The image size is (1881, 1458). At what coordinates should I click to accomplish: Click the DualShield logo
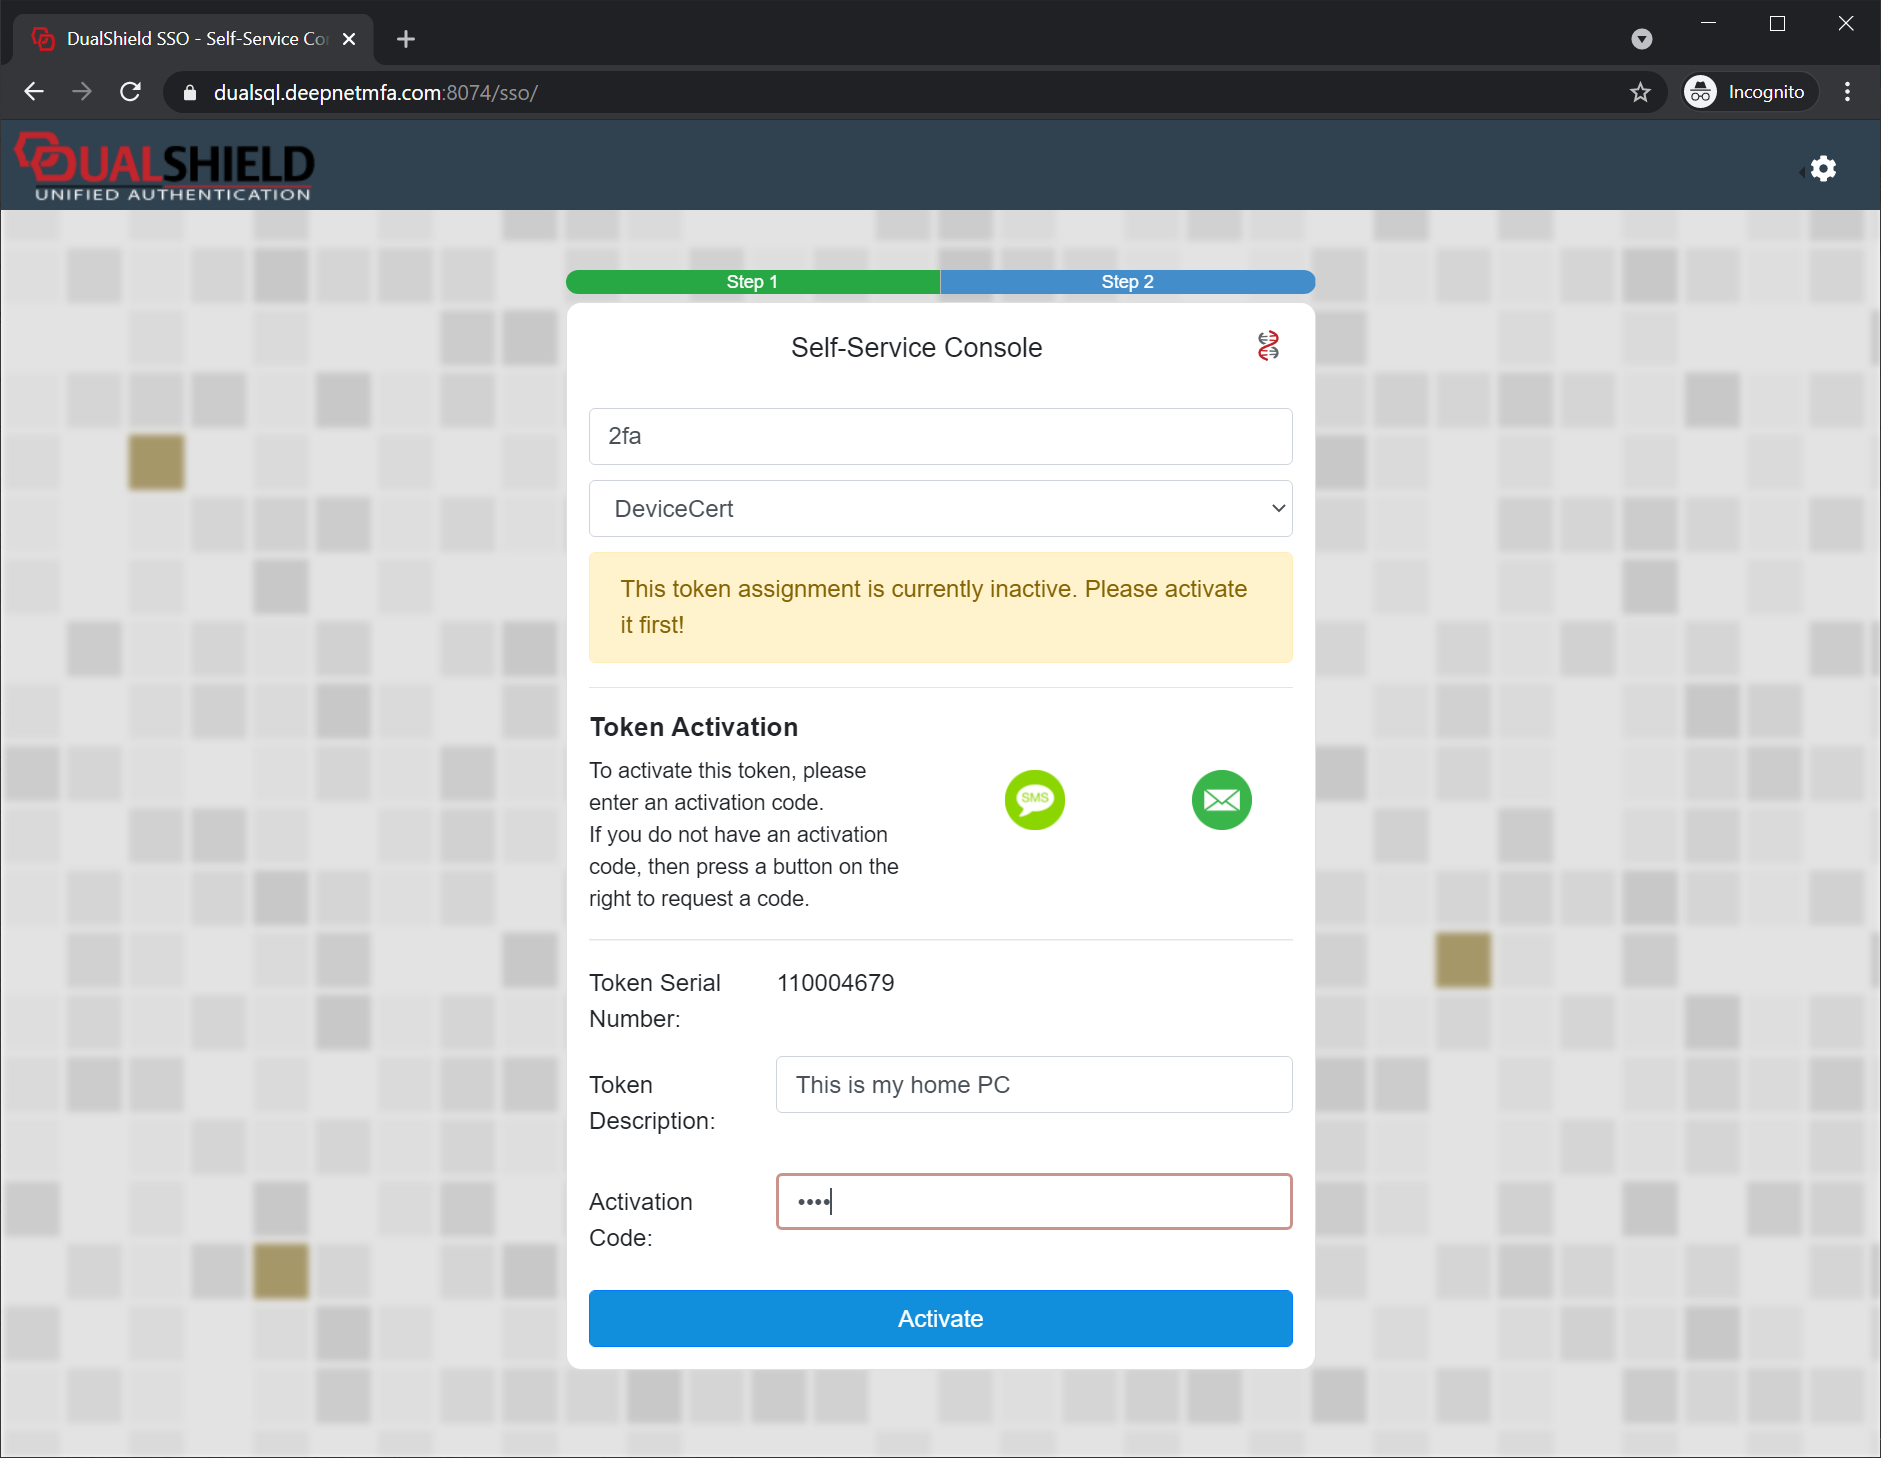(x=165, y=167)
